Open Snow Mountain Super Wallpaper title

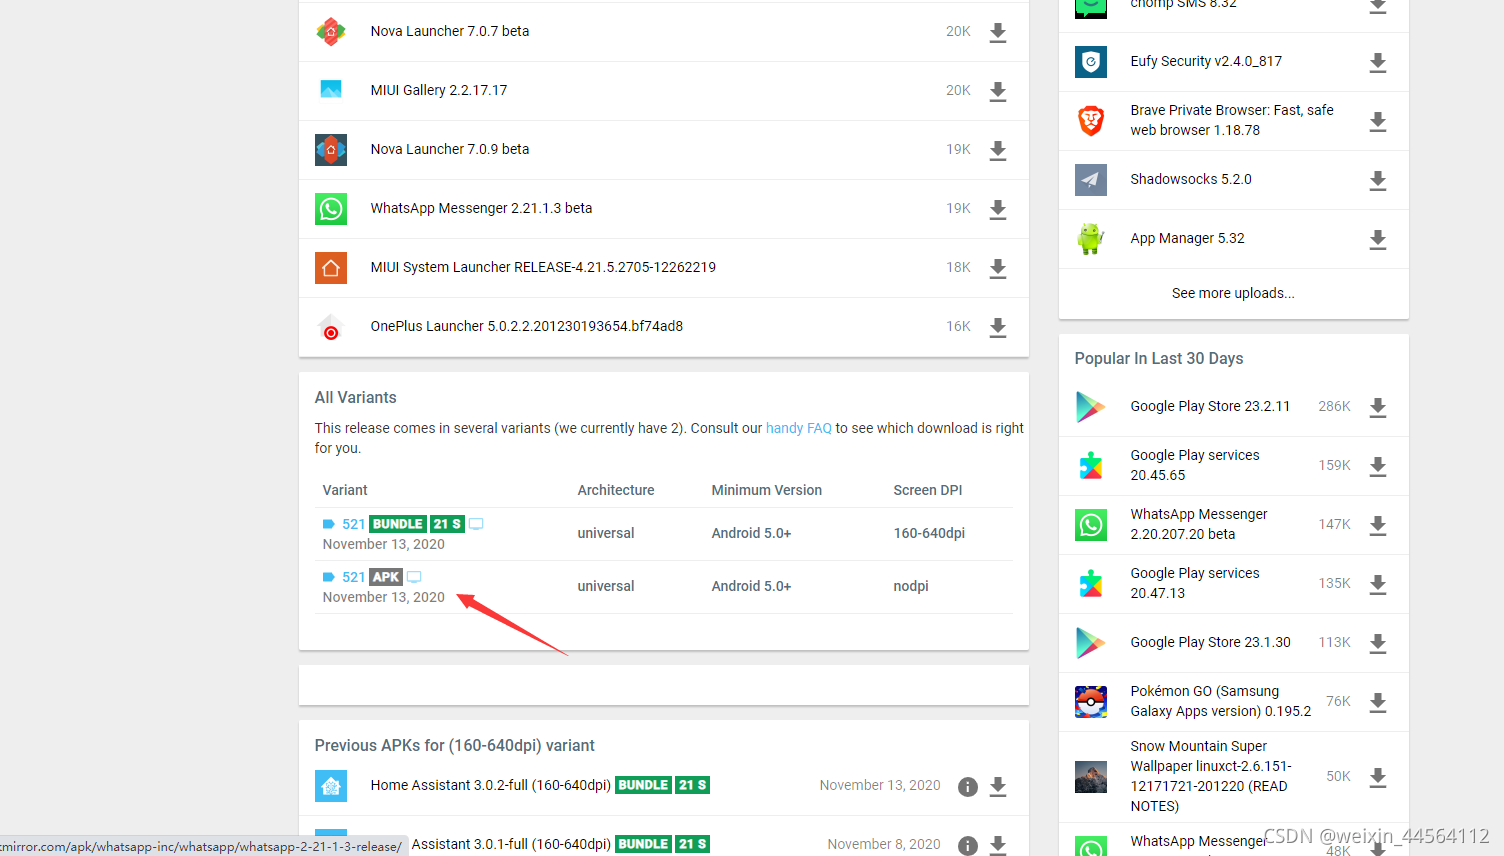(x=1212, y=776)
